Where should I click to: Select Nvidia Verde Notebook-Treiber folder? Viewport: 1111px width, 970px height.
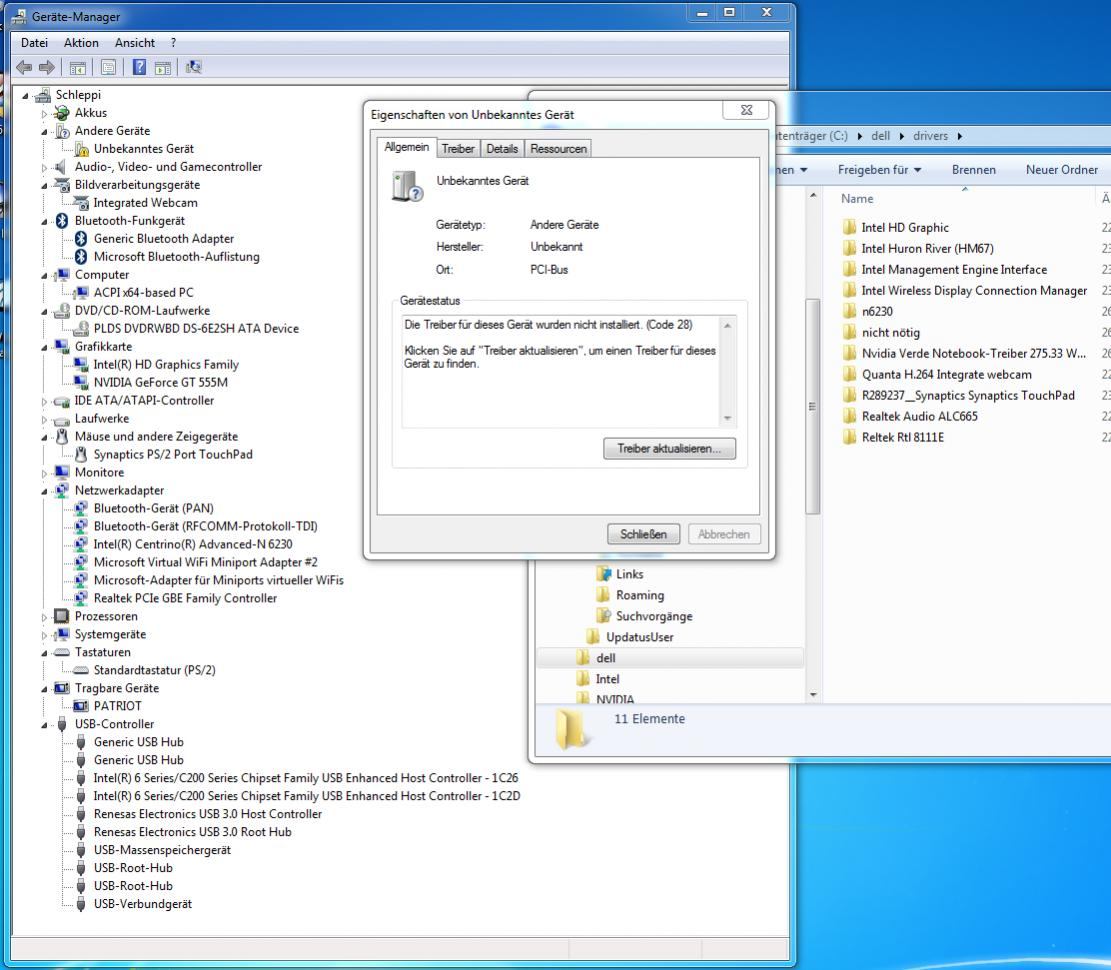973,354
